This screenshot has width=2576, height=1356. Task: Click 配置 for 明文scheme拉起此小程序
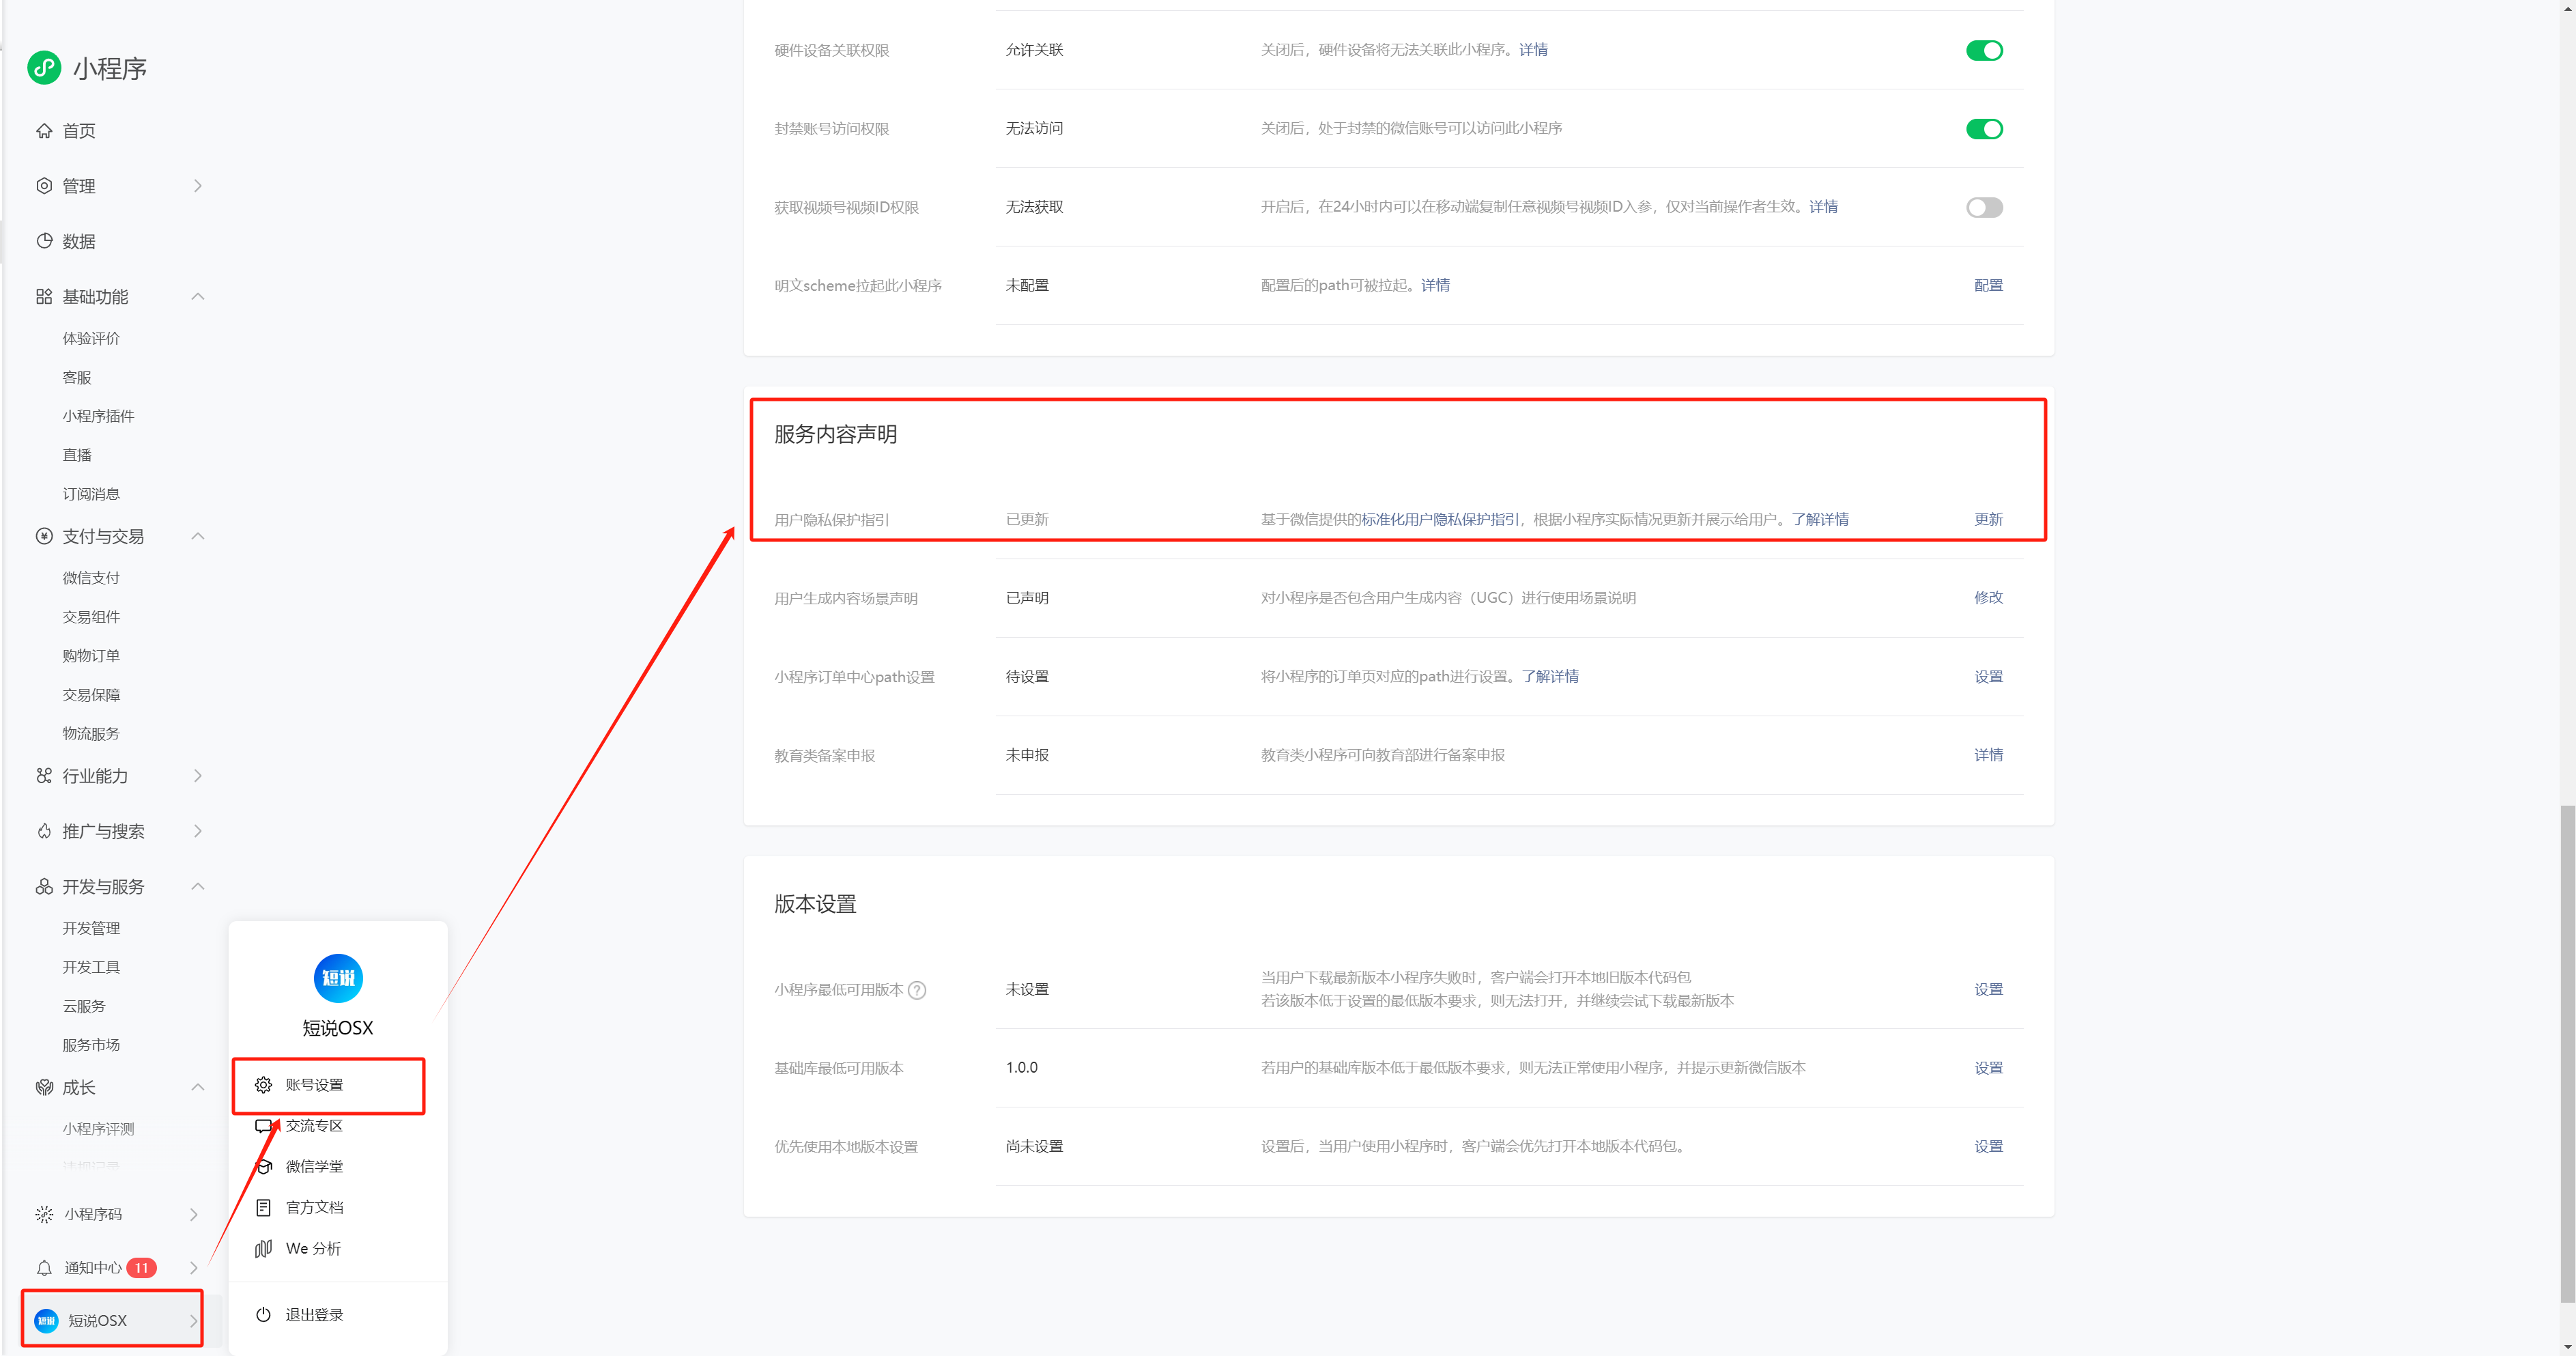pos(1988,285)
